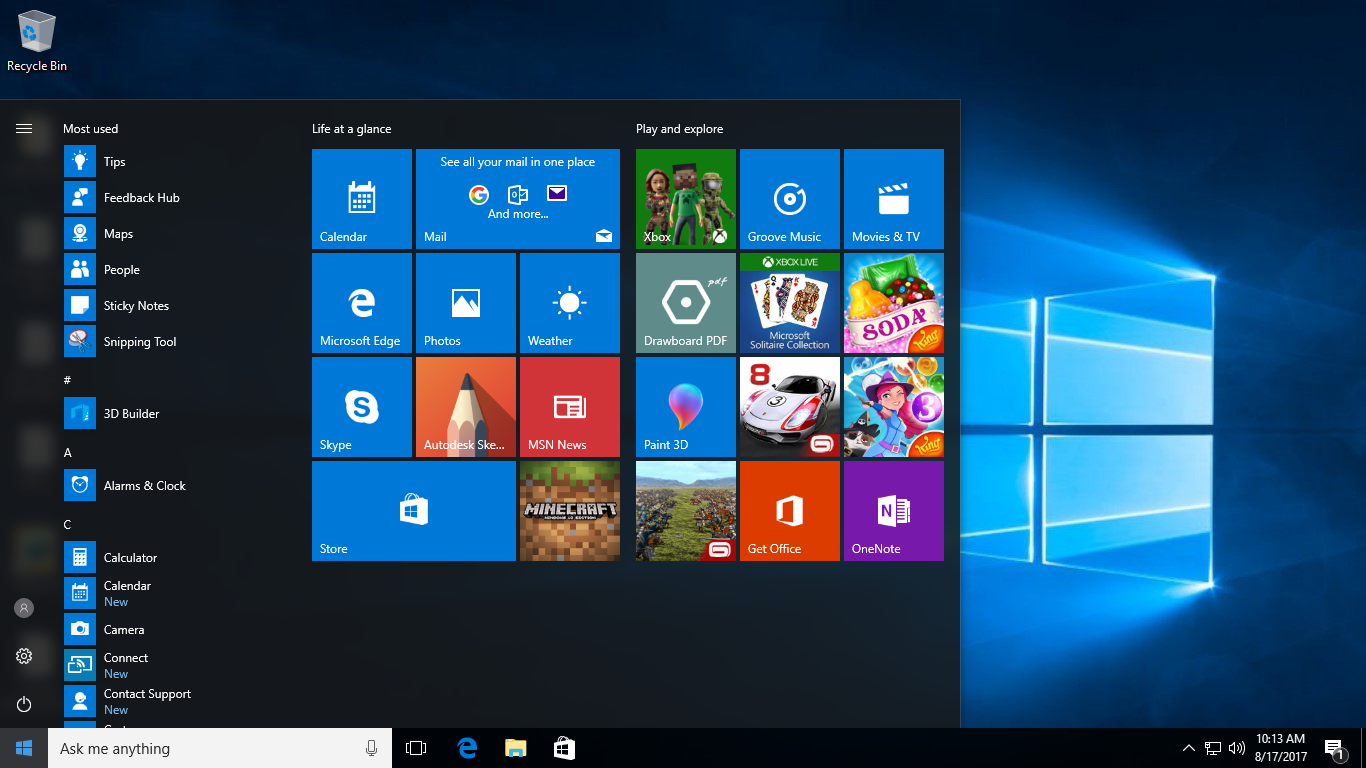Open the clock showing 10:13 AM
Image resolution: width=1366 pixels, height=768 pixels.
tap(1280, 748)
